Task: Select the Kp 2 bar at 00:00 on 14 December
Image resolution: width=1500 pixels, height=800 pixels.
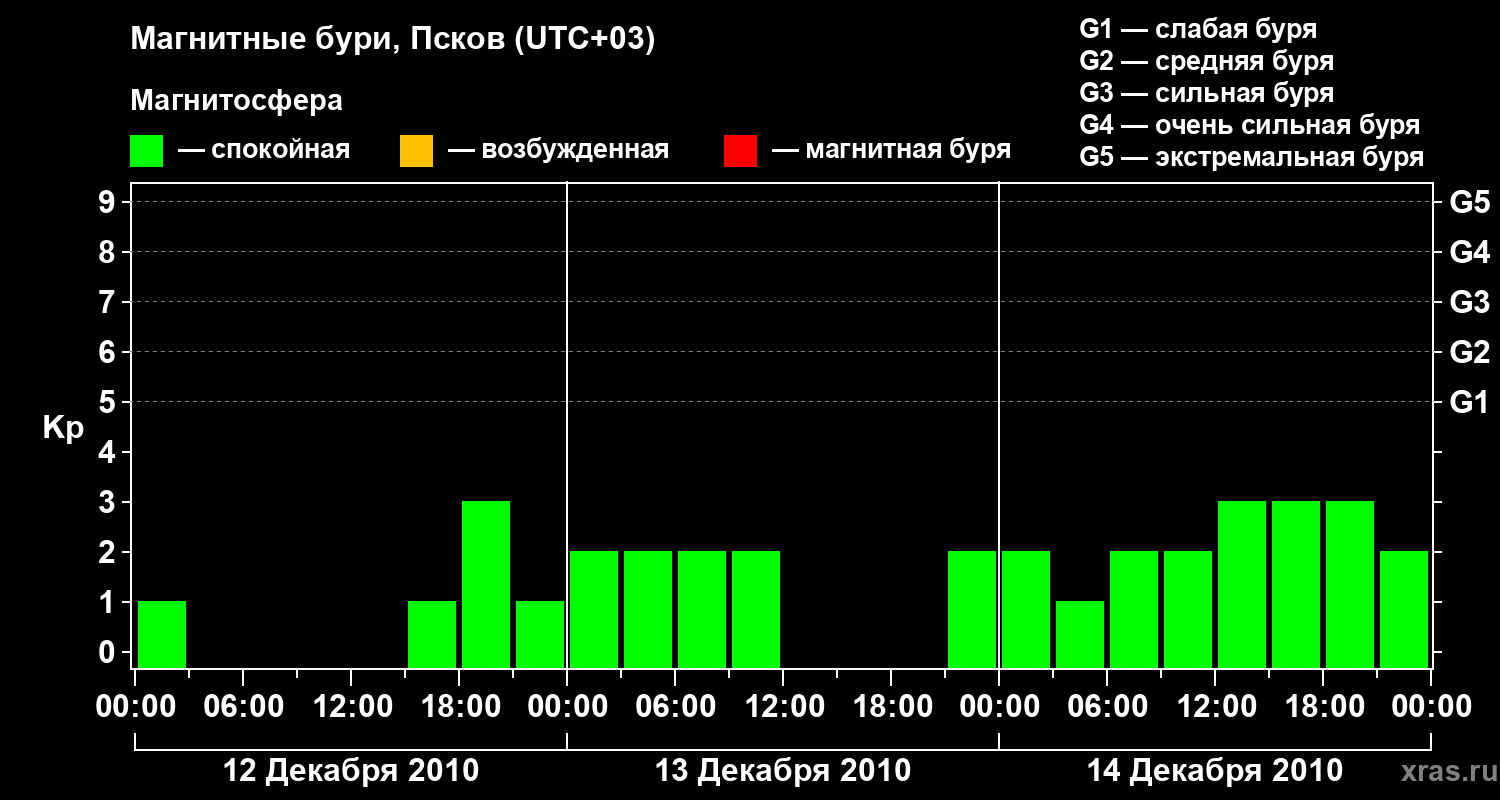Action: point(1026,609)
